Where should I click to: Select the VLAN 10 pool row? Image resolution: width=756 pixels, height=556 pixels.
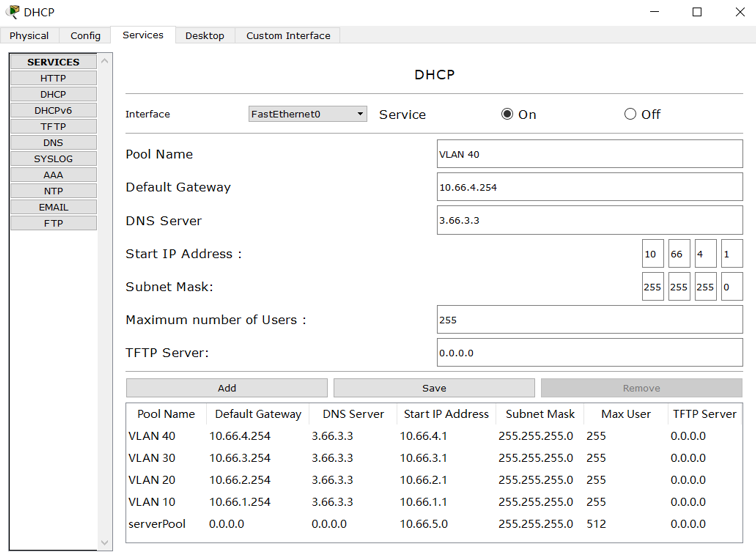click(434, 502)
